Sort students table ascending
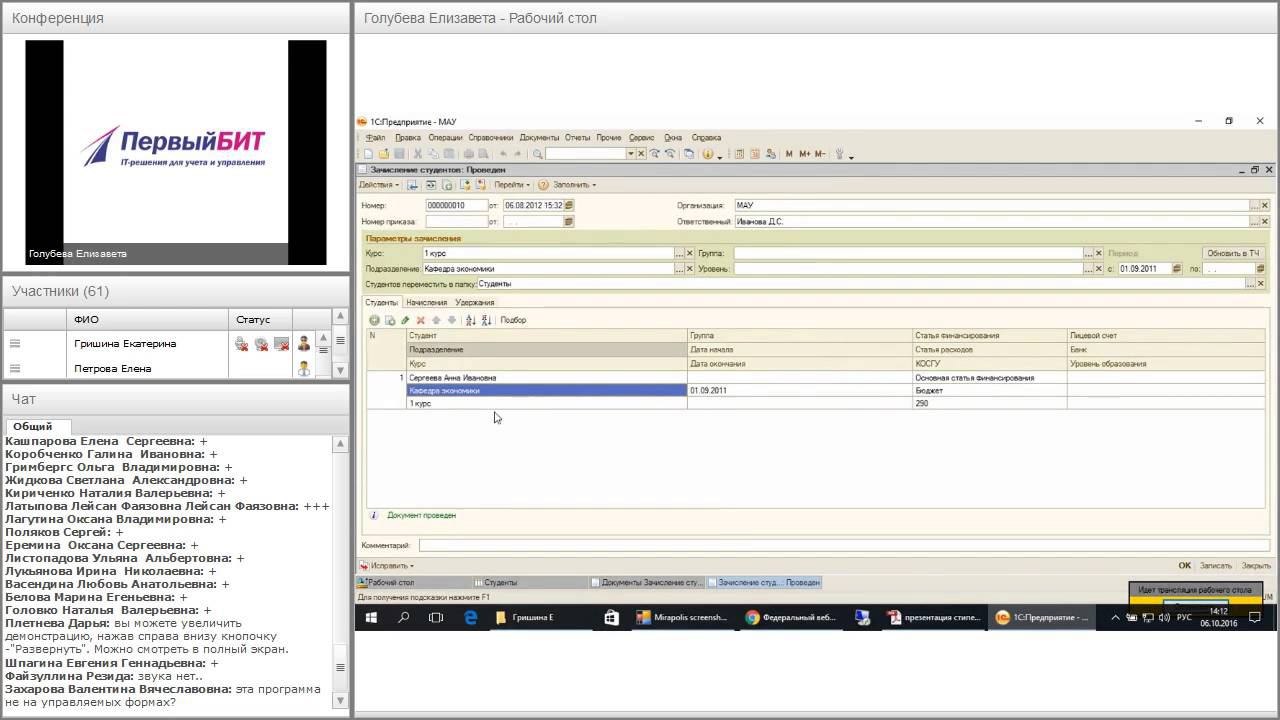This screenshot has height=720, width=1280. point(470,320)
